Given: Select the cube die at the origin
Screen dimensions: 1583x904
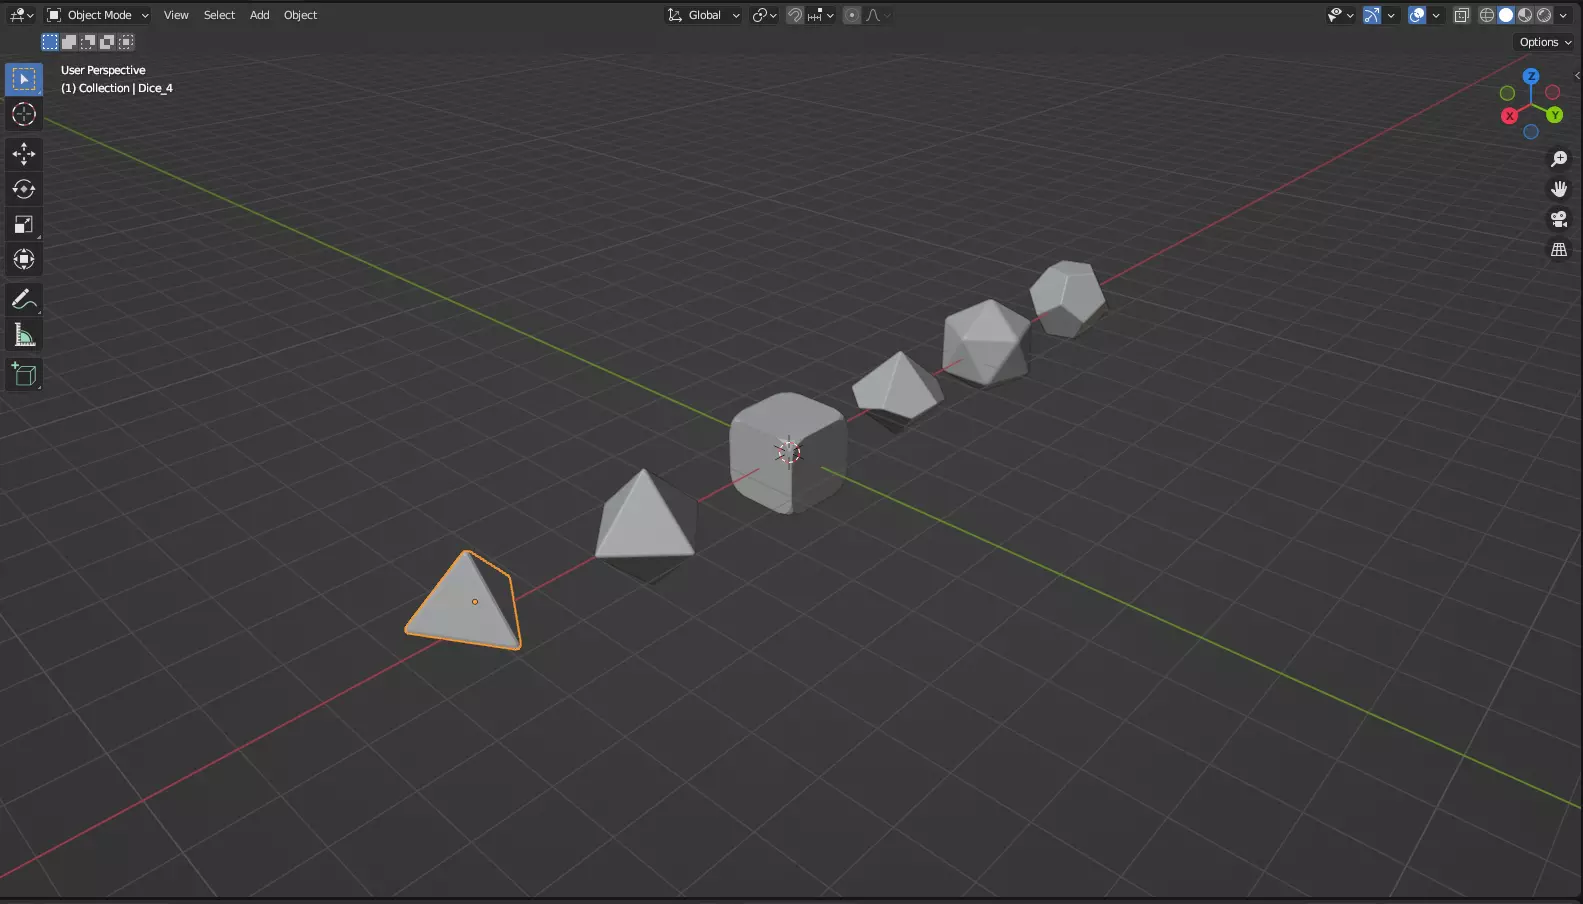Looking at the screenshot, I should 787,453.
